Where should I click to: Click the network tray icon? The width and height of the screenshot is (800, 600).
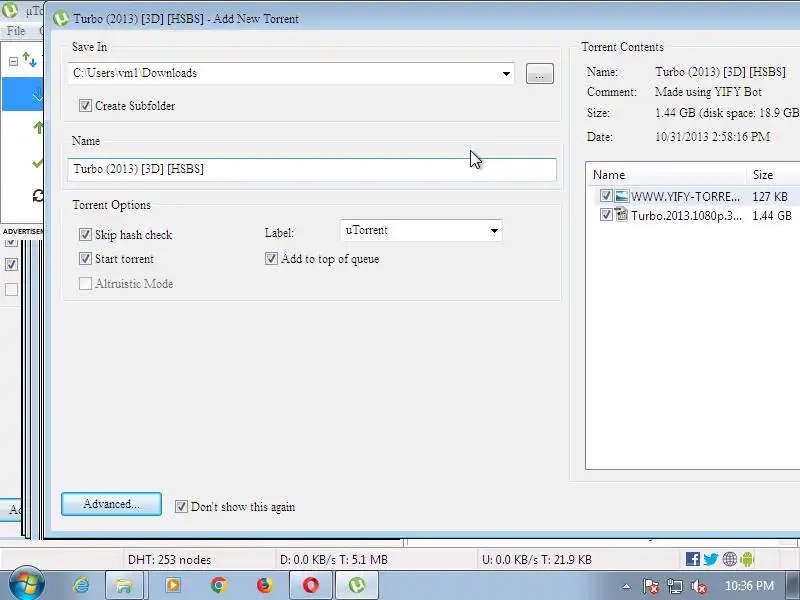[674, 587]
